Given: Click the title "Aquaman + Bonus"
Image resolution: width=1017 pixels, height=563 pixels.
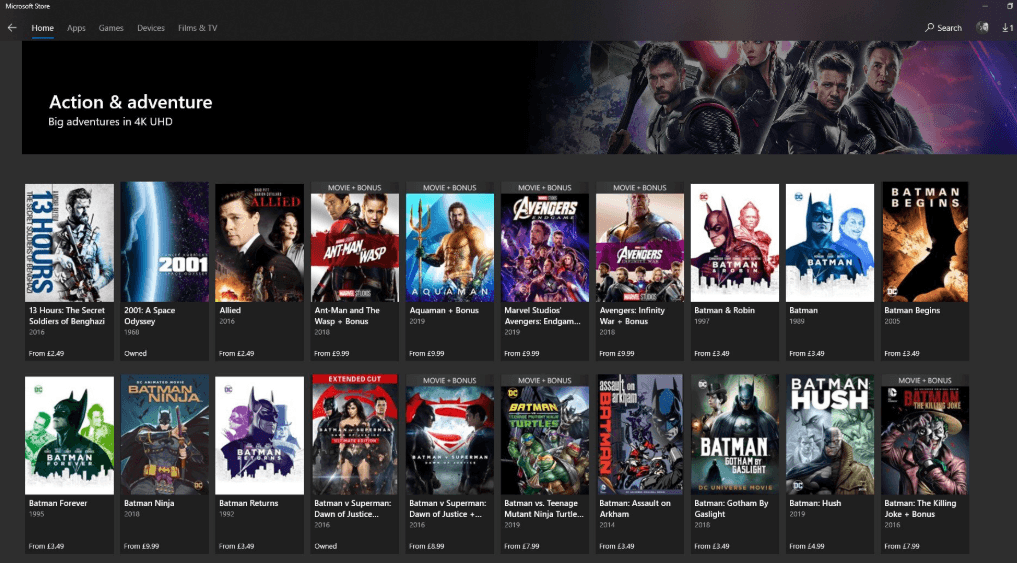Looking at the screenshot, I should tap(444, 310).
